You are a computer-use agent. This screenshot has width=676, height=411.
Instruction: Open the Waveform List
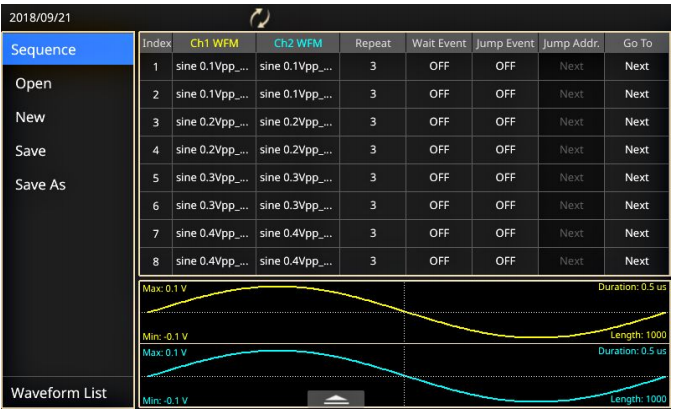coord(67,393)
